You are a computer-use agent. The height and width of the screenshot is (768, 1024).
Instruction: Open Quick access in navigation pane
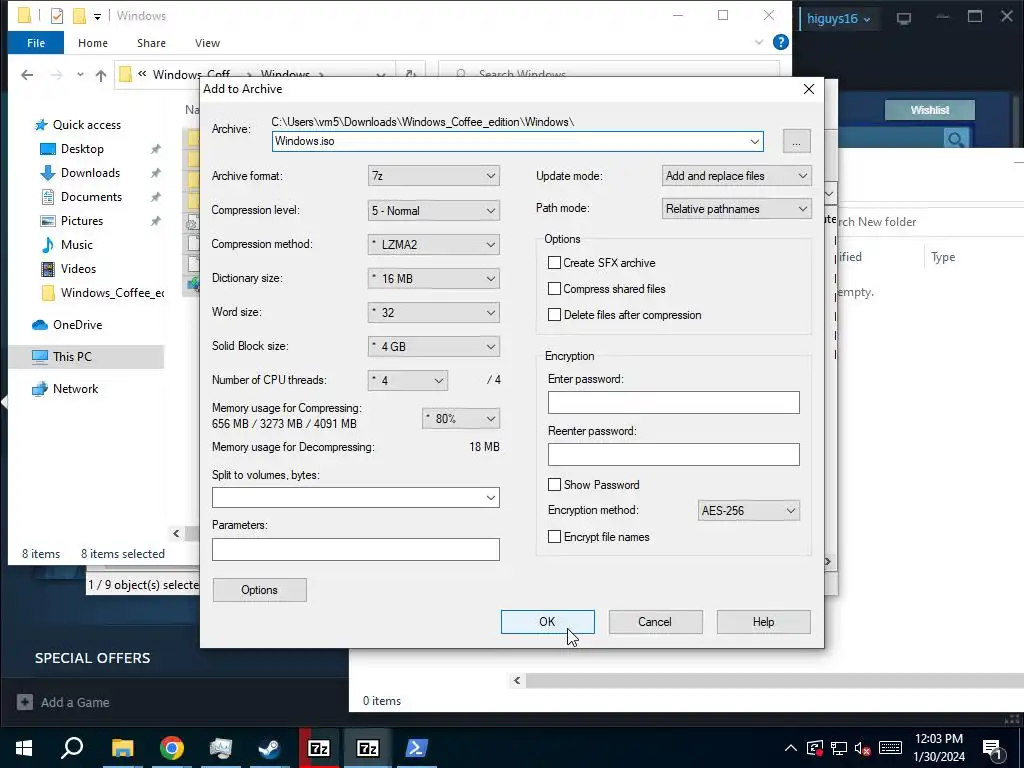(86, 125)
